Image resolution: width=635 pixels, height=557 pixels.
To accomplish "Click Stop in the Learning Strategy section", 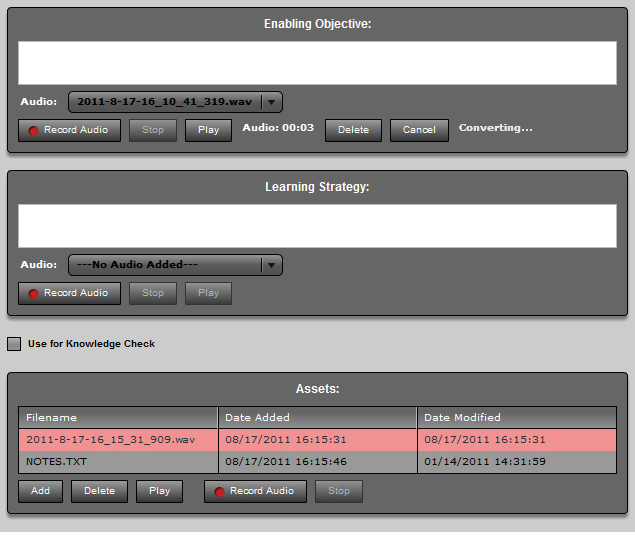I will point(152,293).
